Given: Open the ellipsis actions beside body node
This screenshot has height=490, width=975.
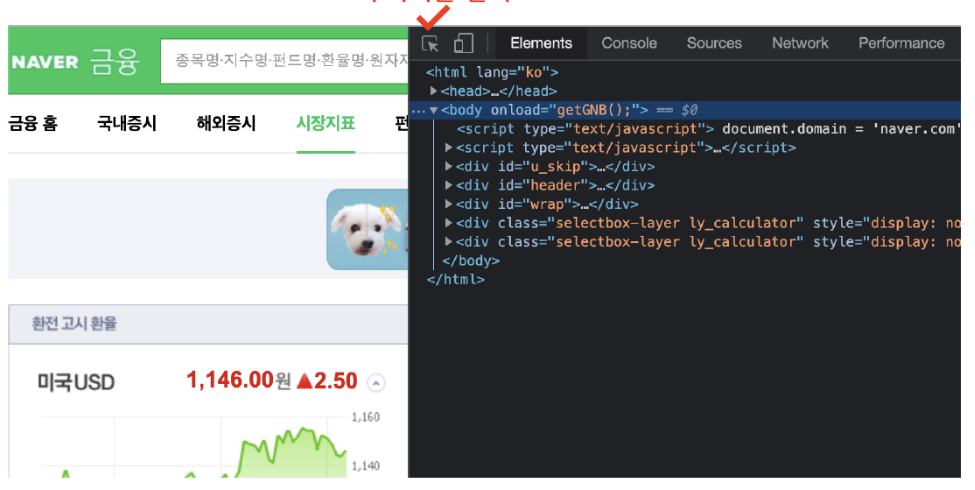Looking at the screenshot, I should coord(418,111).
